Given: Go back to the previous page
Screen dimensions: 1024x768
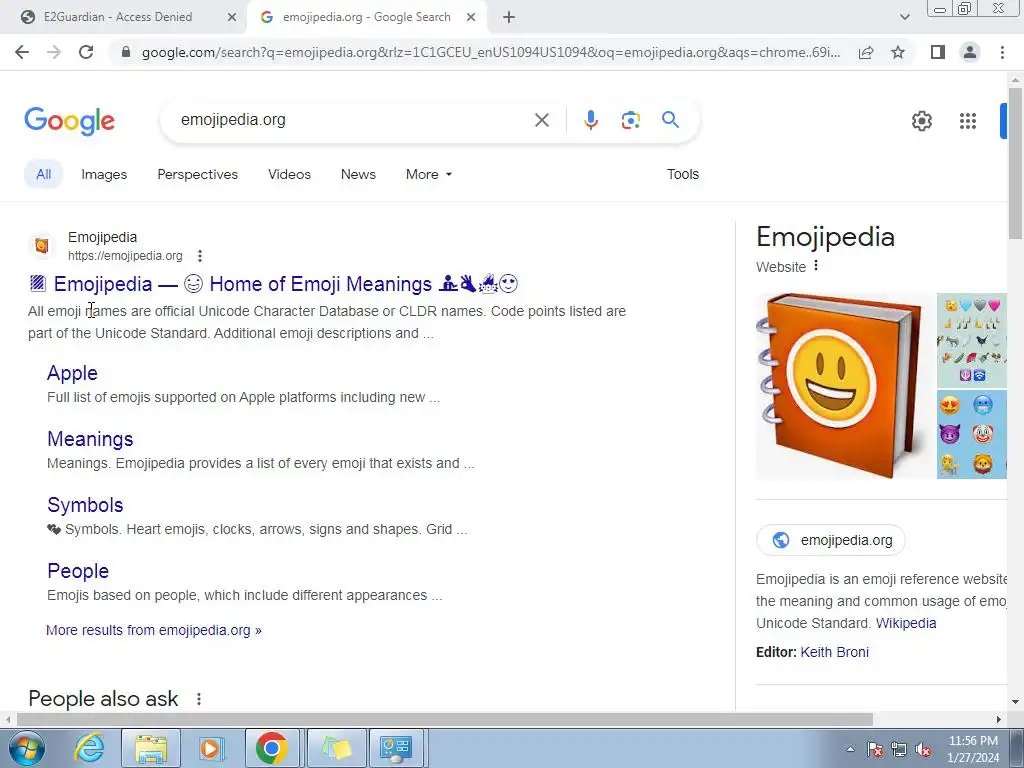Looking at the screenshot, I should click(22, 52).
